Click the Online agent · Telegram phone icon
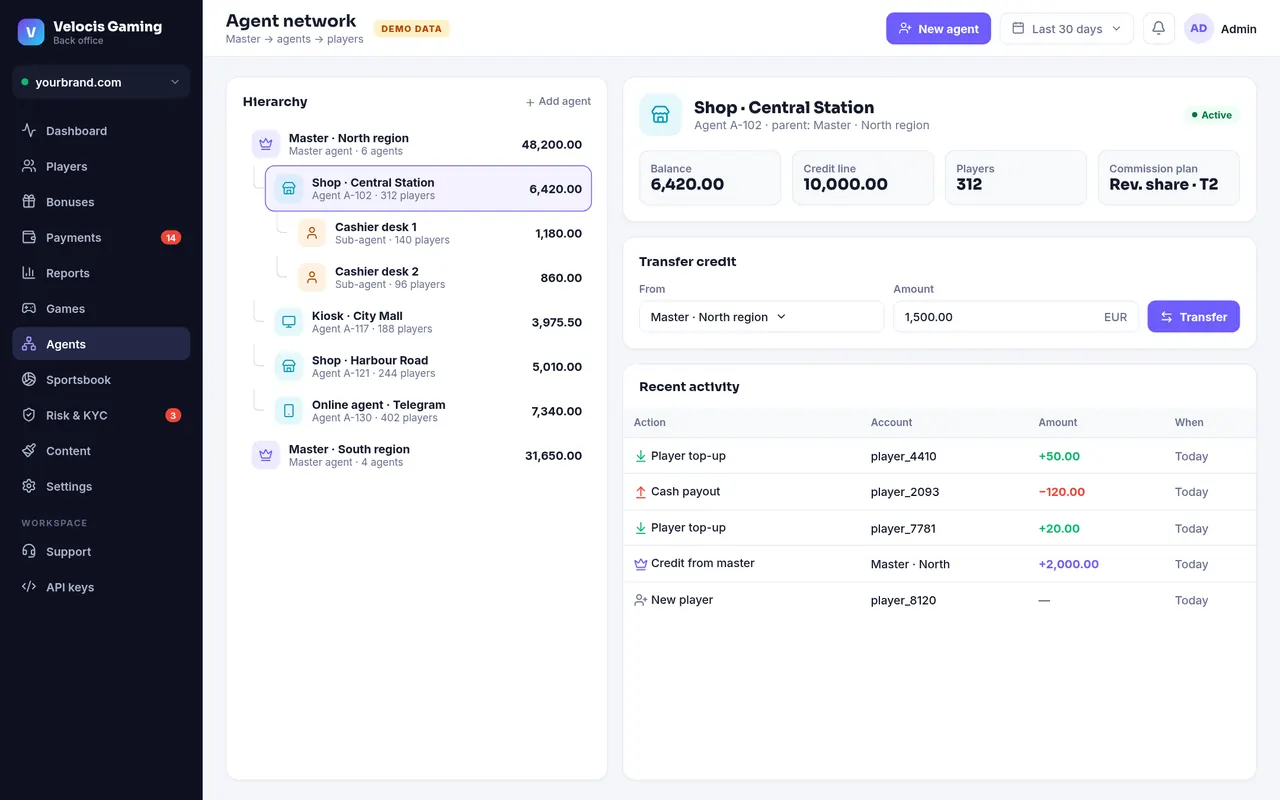 (x=289, y=411)
